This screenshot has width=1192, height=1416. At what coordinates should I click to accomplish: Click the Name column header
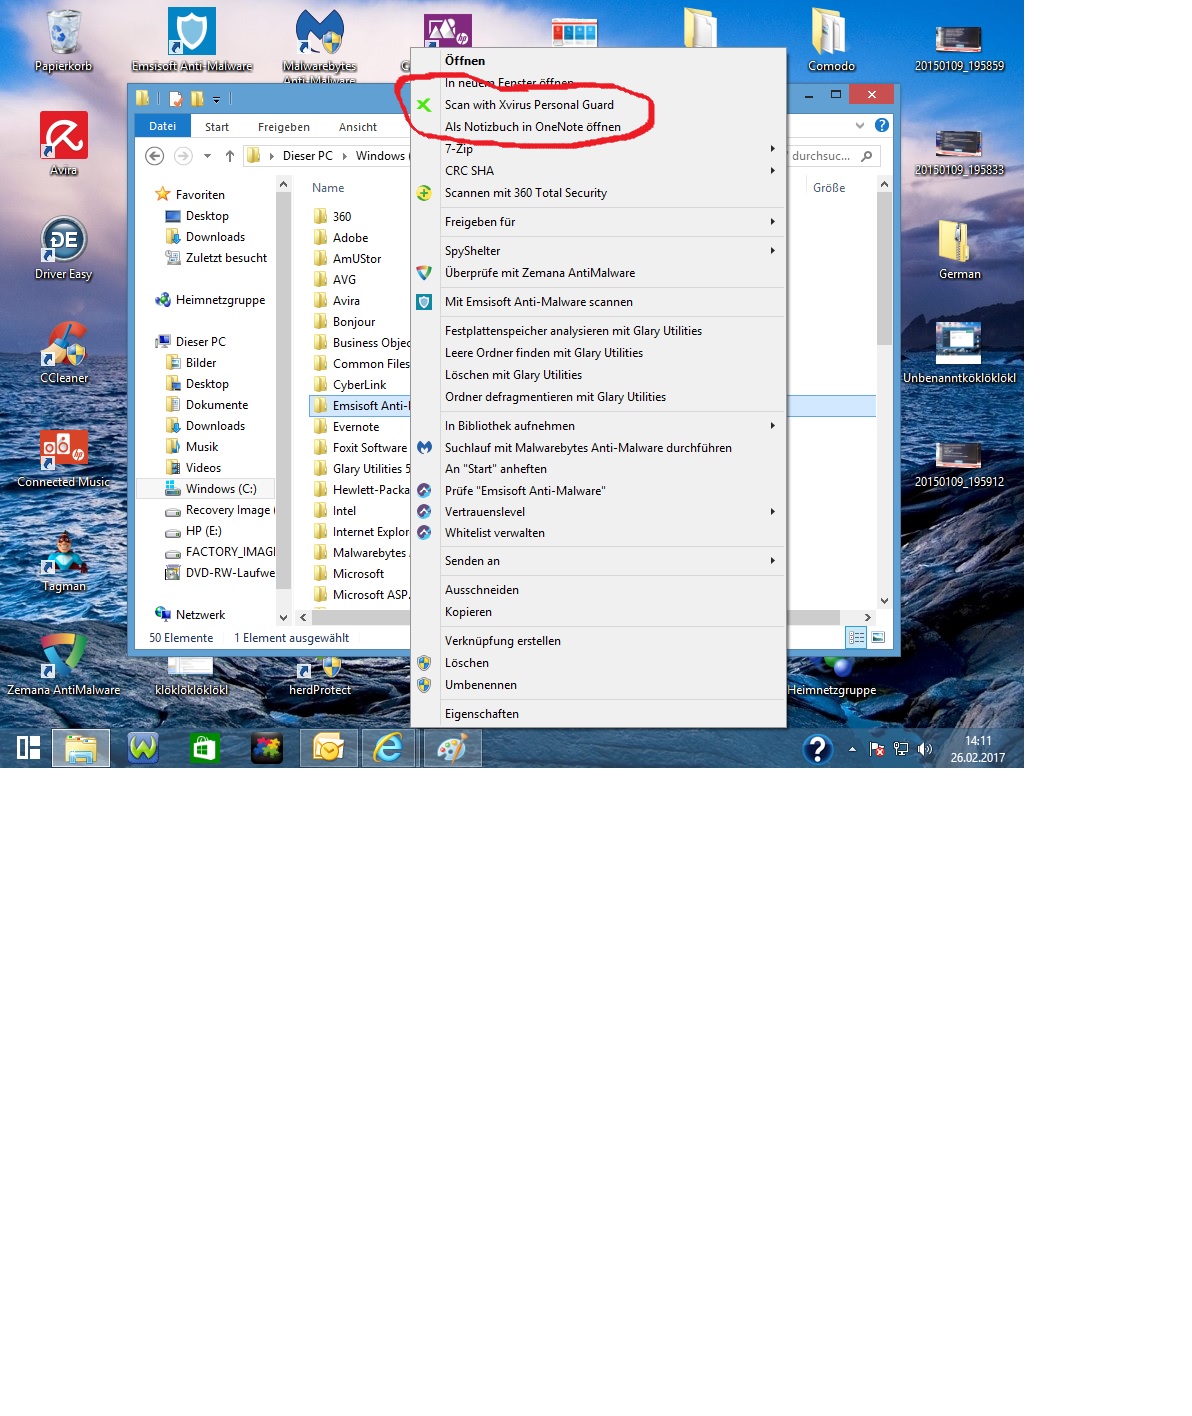[328, 188]
